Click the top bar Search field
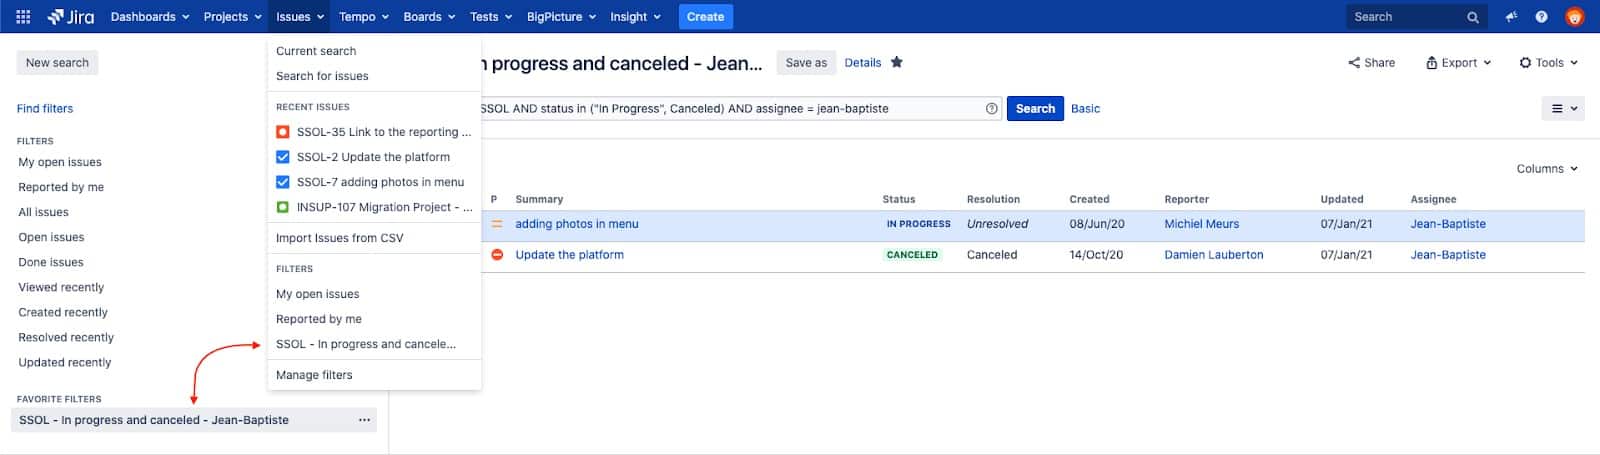 1416,17
